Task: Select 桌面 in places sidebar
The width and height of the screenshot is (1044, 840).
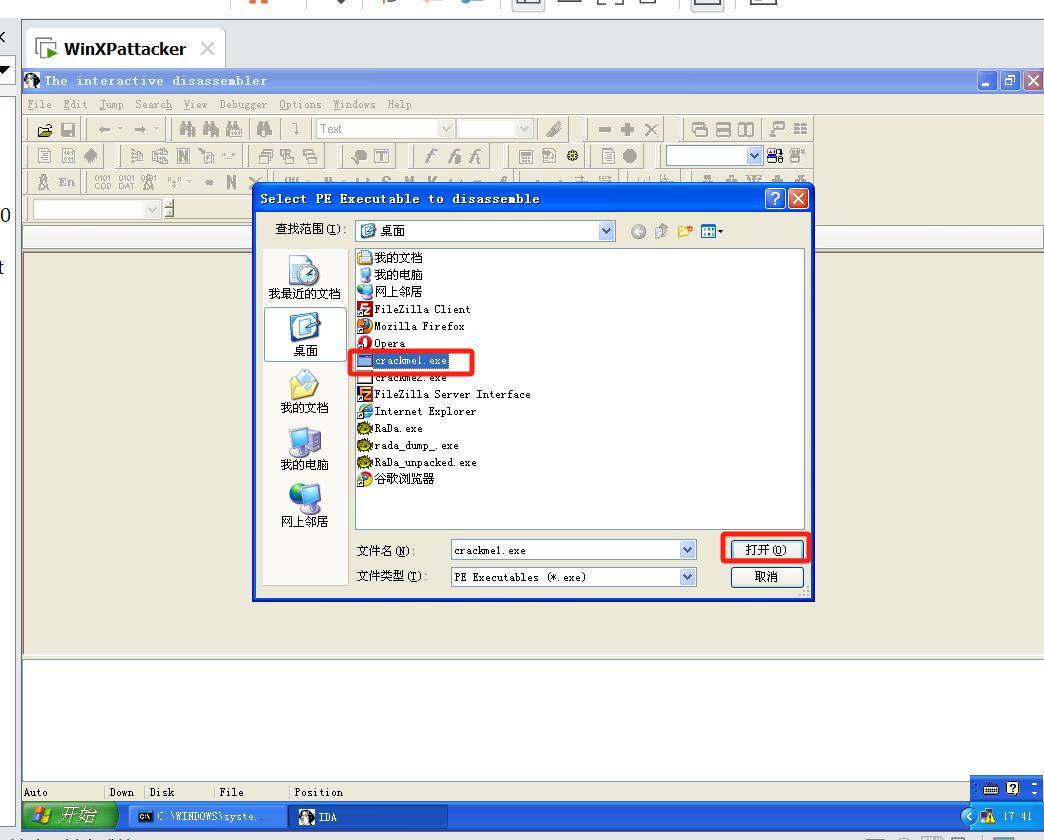Action: coord(306,335)
